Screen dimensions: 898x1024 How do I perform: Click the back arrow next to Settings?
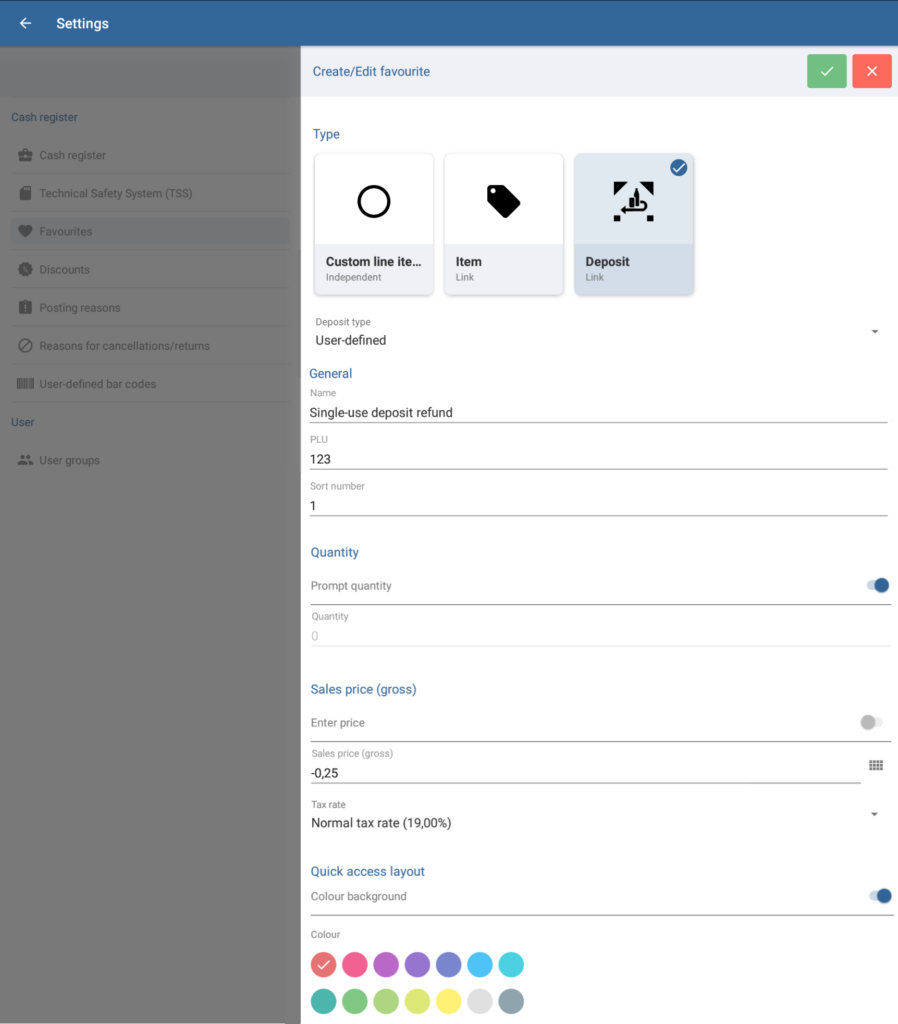(x=25, y=23)
